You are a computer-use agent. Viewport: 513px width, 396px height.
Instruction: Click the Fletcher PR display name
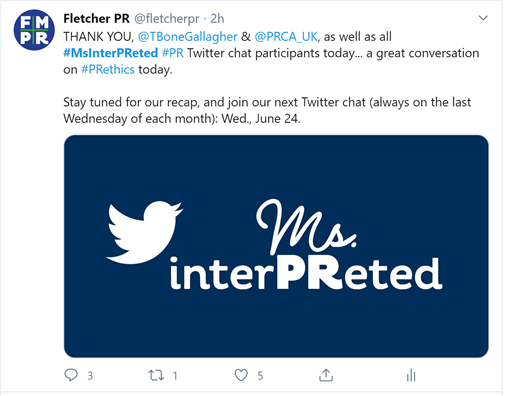coord(96,19)
